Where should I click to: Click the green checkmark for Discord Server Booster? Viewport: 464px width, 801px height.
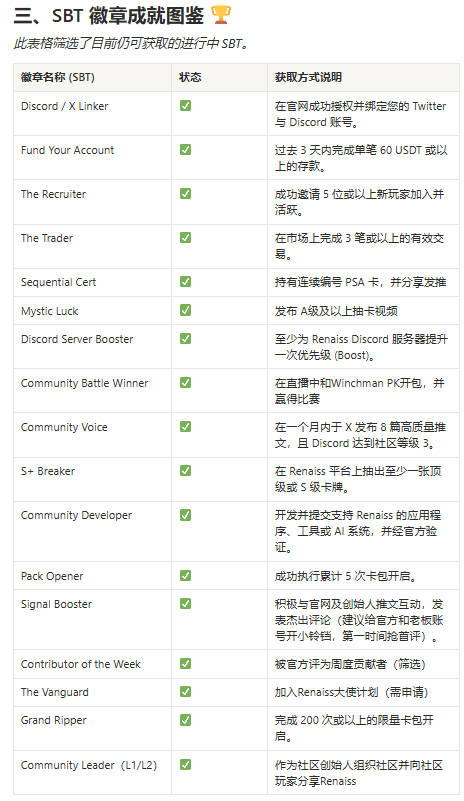(x=185, y=339)
